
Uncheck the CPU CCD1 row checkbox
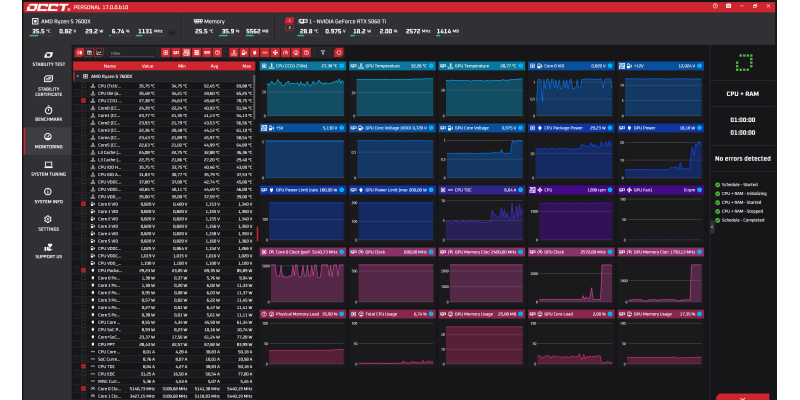[83, 101]
